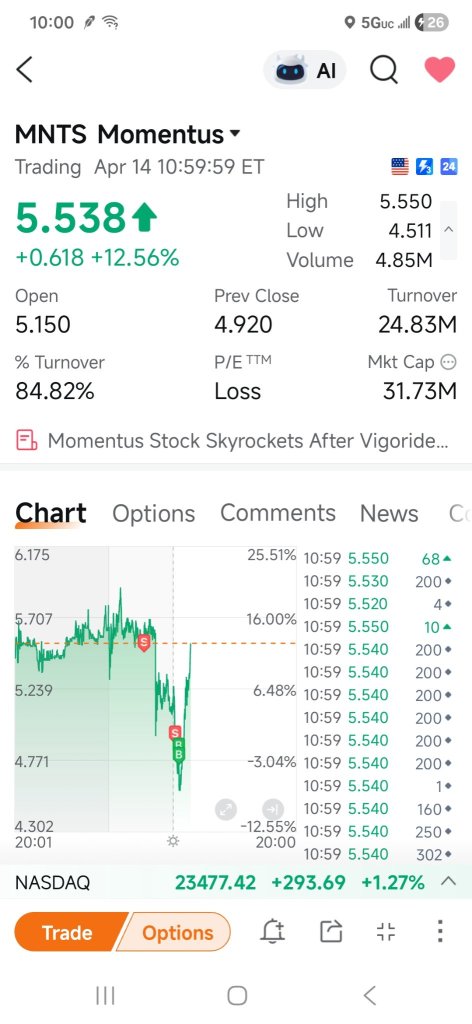
Task: Expand the MNTS Momentus stock dropdown arrow
Action: pyautogui.click(x=235, y=134)
